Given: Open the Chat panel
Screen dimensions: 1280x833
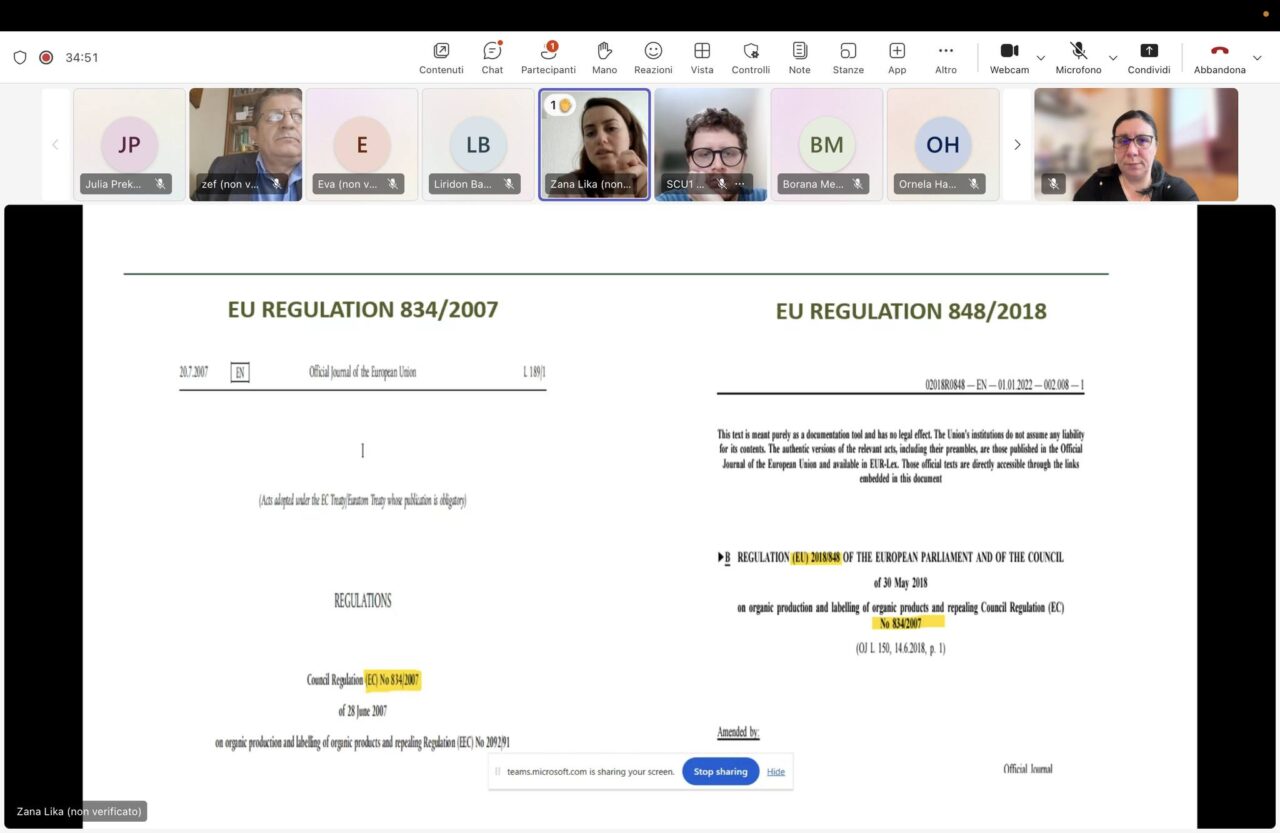Looking at the screenshot, I should click(492, 57).
